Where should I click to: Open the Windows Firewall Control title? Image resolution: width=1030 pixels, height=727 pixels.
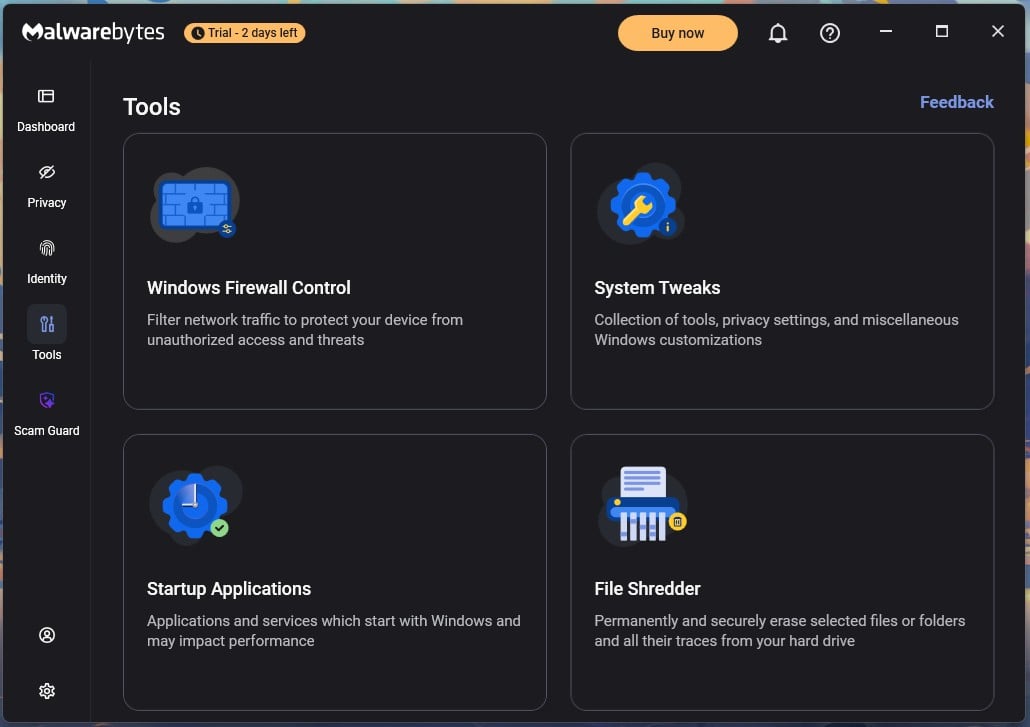[x=248, y=288]
